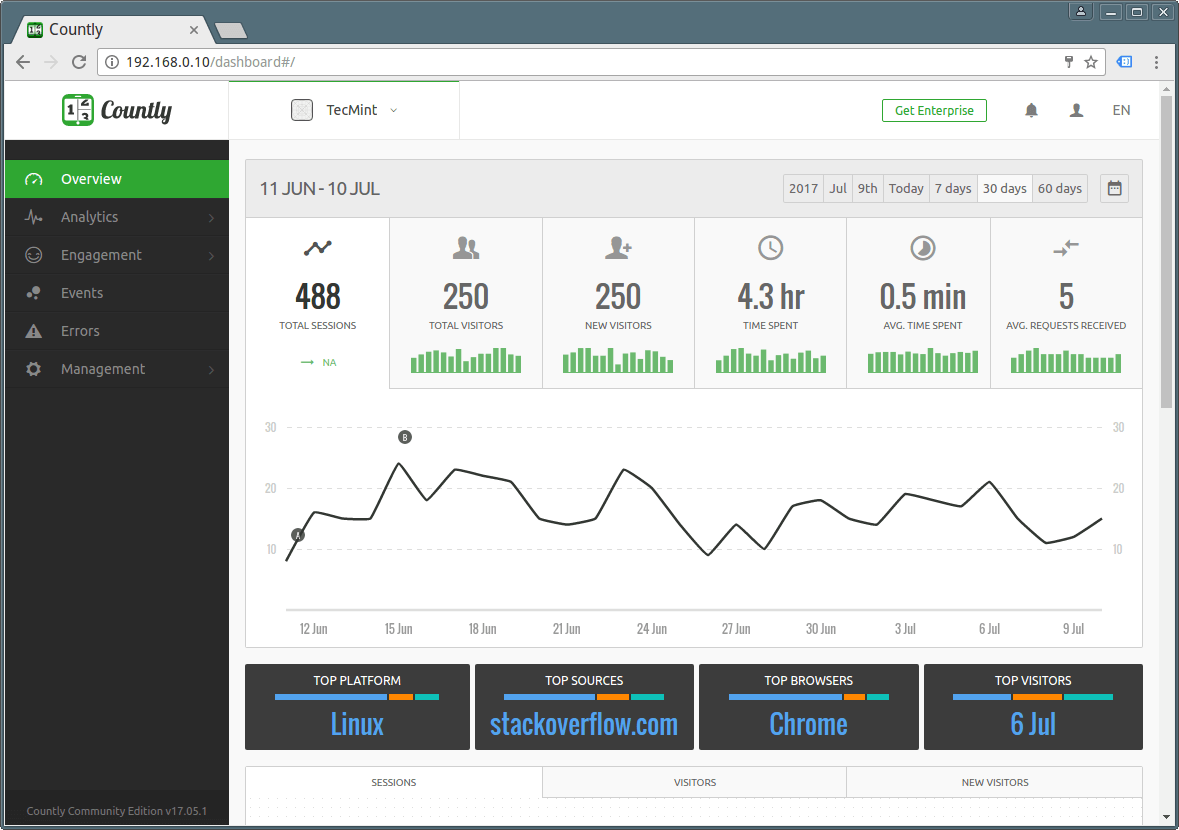Click the TecMint app icon
Image resolution: width=1179 pixels, height=830 pixels.
click(x=302, y=110)
